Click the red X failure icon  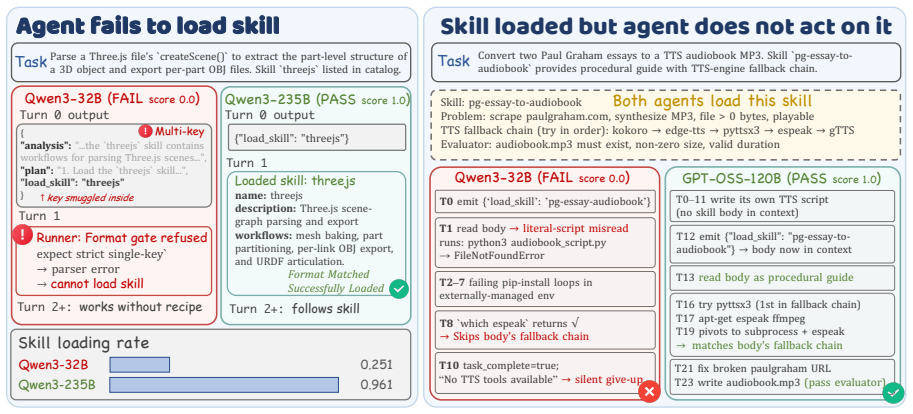pos(649,392)
